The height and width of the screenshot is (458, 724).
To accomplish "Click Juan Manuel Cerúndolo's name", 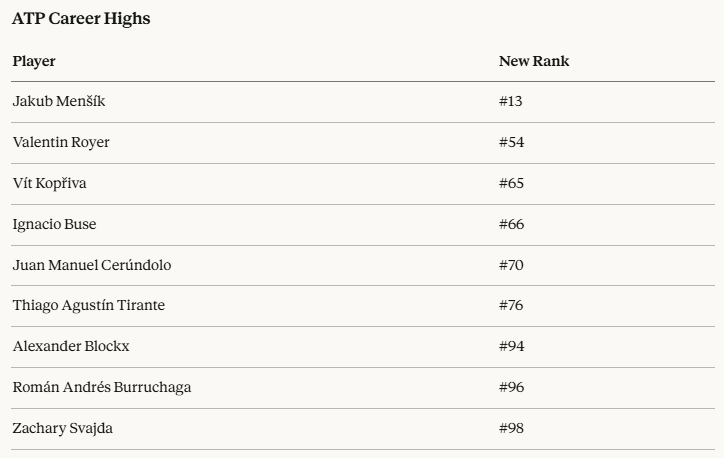I will click(92, 265).
